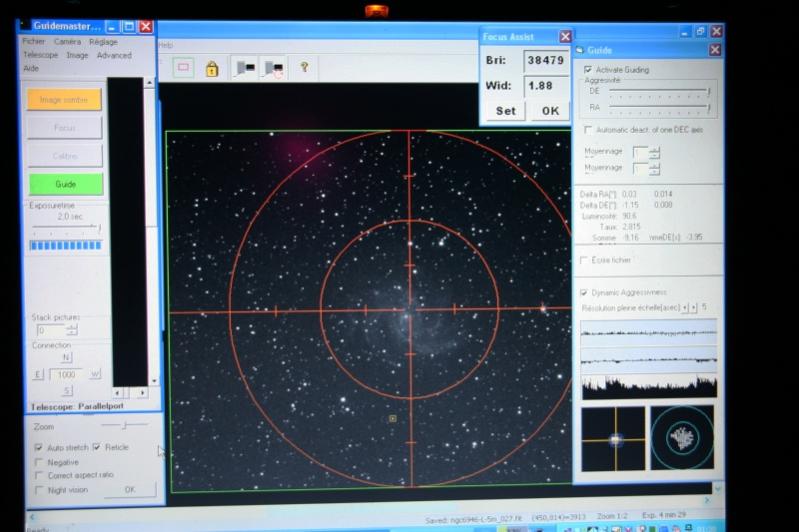Click the Stack picture spinner arrows
The image size is (799, 532).
coord(72,330)
